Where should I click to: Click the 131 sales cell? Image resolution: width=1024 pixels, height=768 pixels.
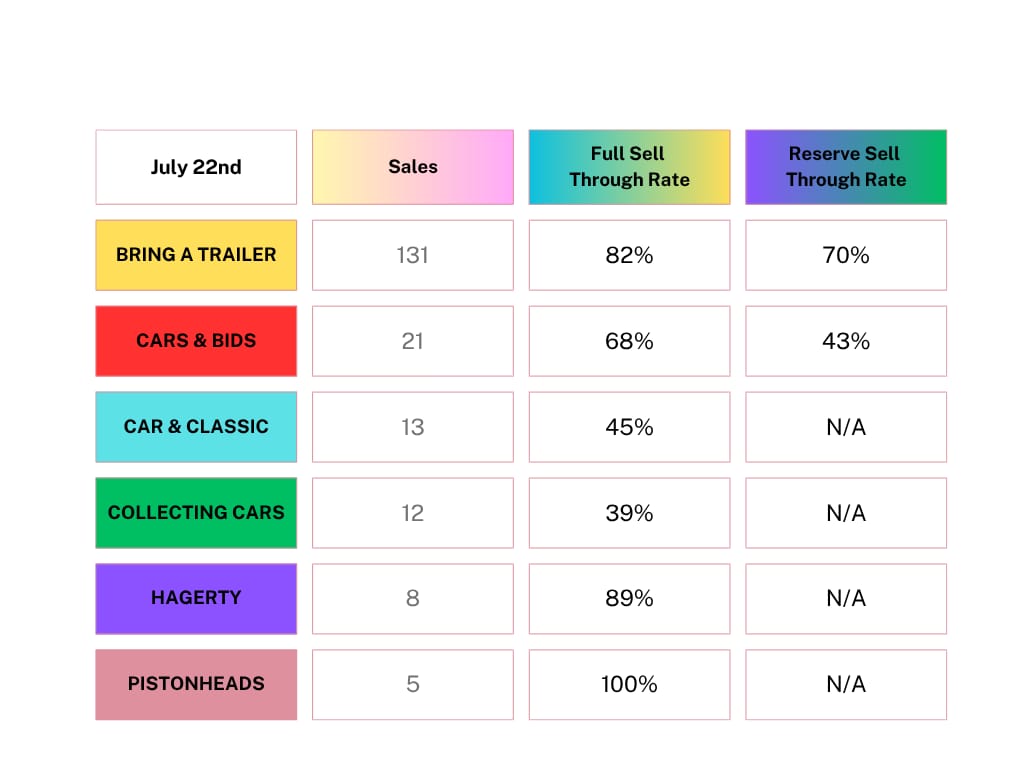[413, 255]
